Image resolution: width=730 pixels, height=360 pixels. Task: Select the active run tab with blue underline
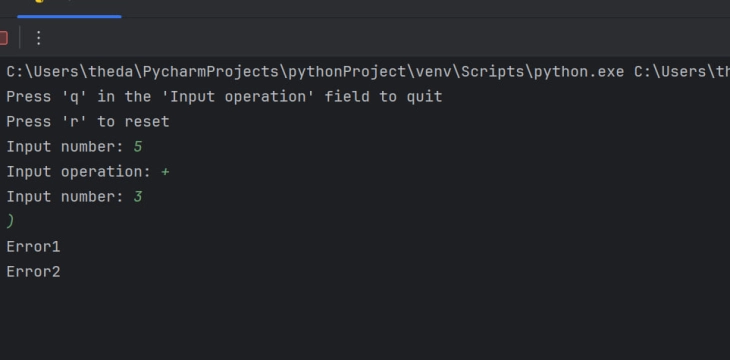(69, 8)
